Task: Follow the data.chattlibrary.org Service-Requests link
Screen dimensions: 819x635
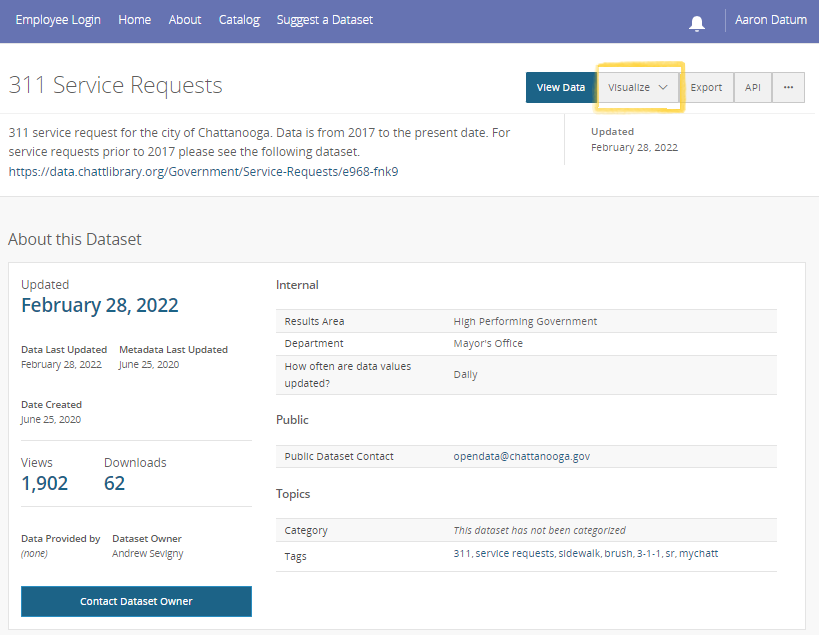Action: [203, 171]
